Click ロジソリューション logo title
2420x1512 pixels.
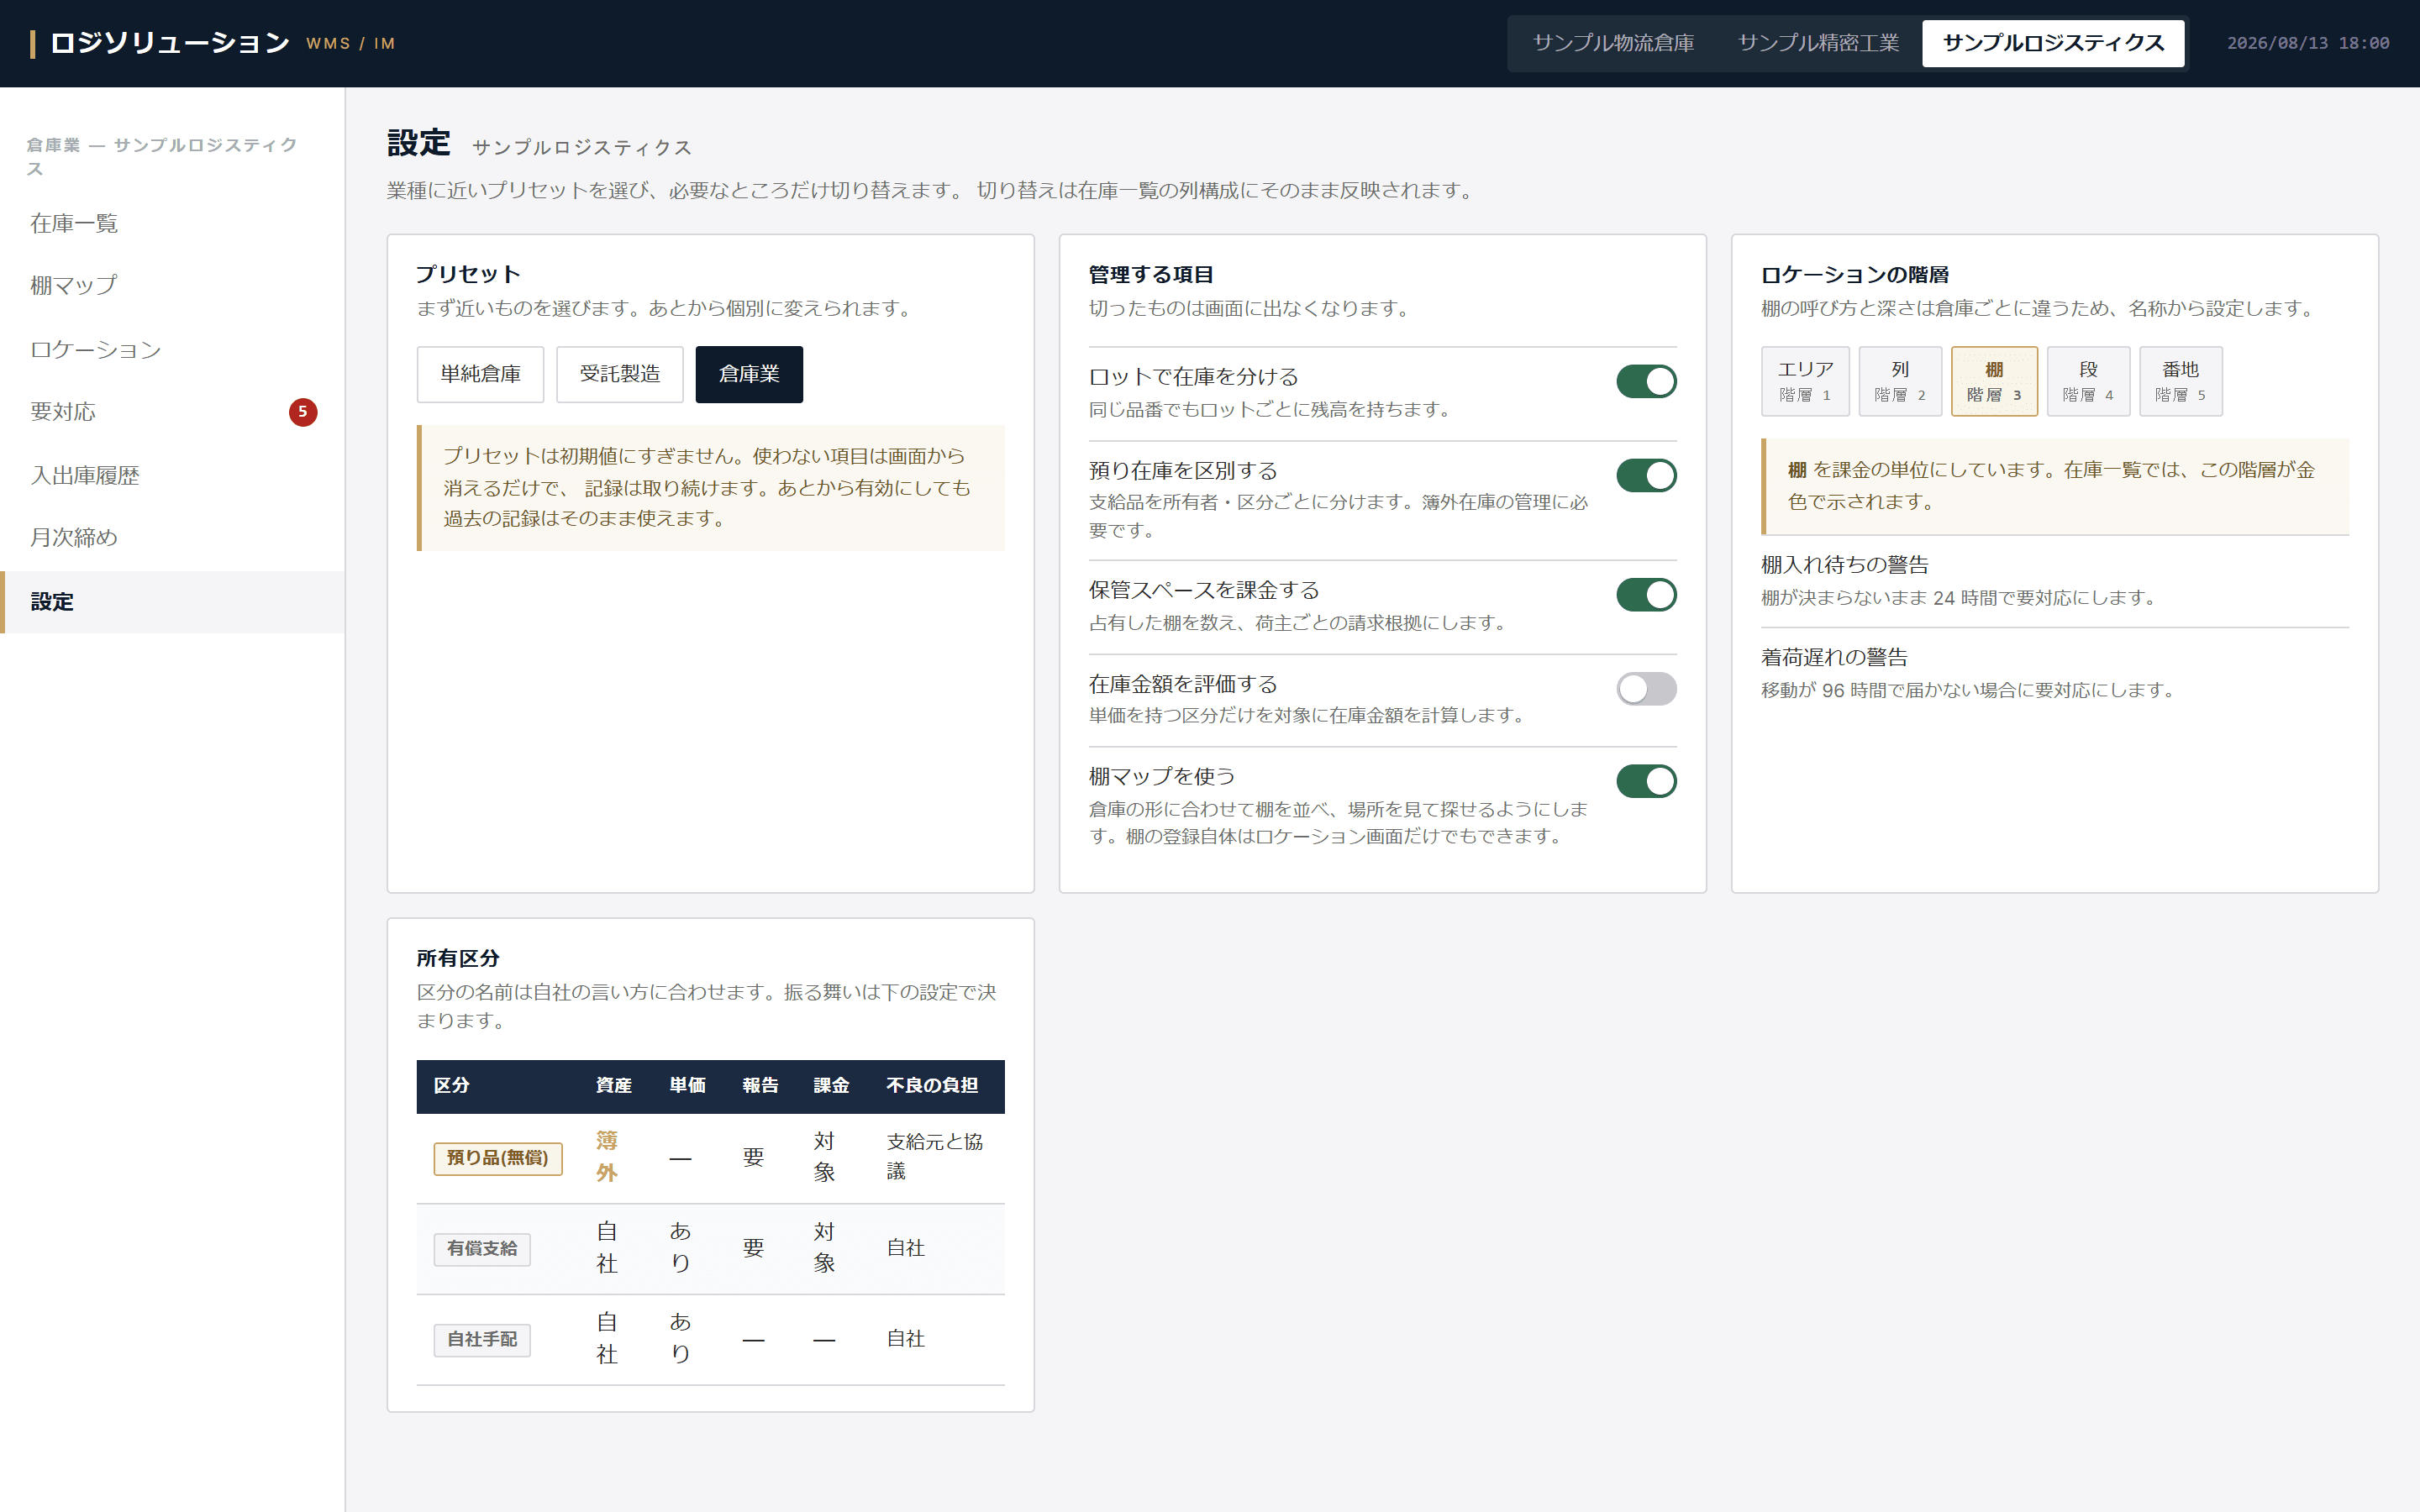point(170,43)
